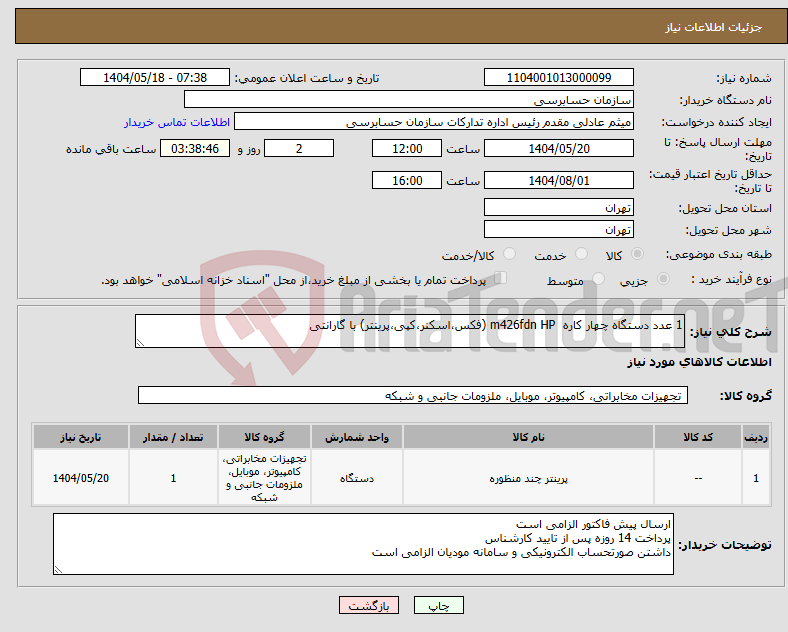Click the 12:00 deadline time field
Viewport: 788px width, 632px height.
pyautogui.click(x=407, y=148)
